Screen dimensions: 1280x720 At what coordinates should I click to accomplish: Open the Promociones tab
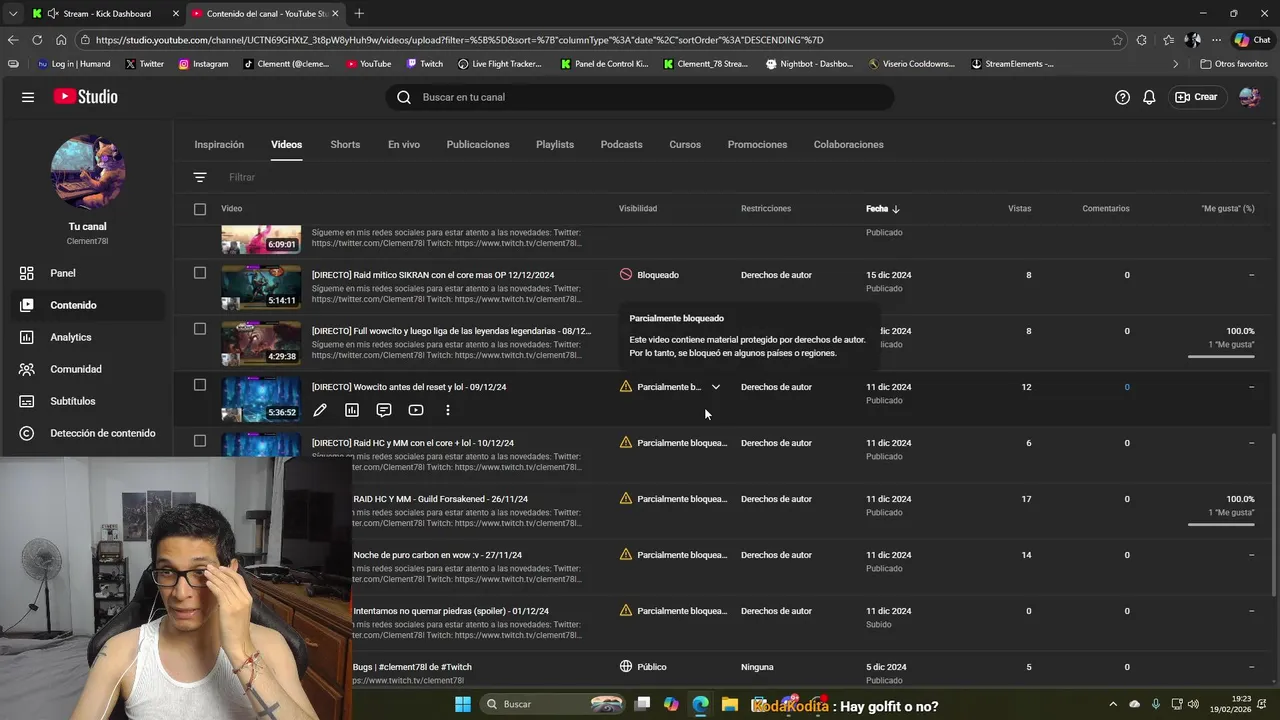pos(757,144)
